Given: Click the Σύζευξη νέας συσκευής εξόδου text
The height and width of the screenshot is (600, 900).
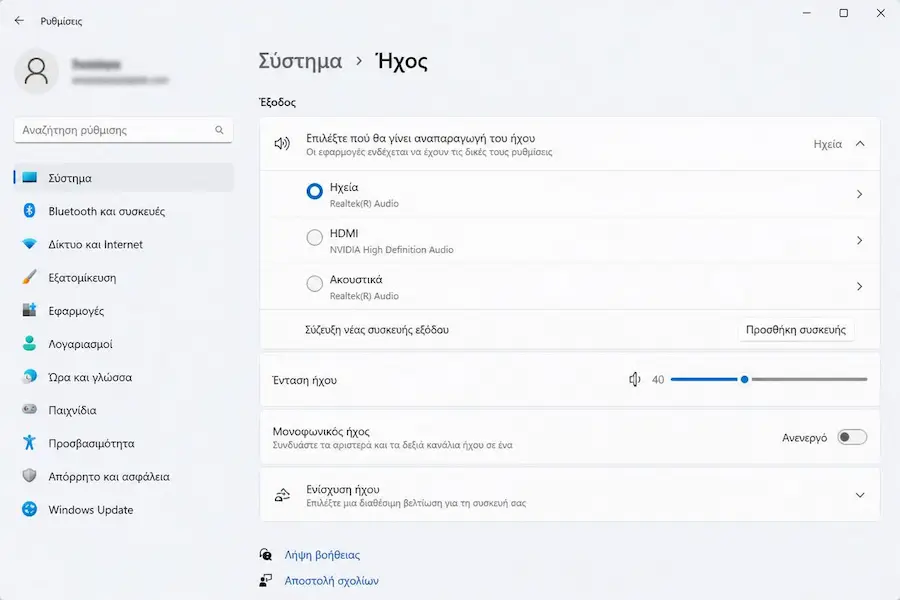Looking at the screenshot, I should pos(377,330).
